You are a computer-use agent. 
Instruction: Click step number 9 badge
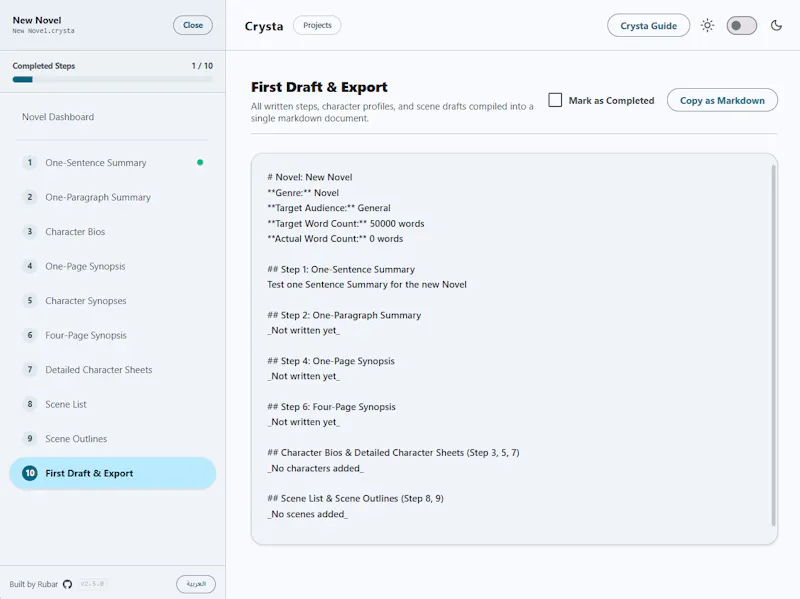tap(30, 439)
